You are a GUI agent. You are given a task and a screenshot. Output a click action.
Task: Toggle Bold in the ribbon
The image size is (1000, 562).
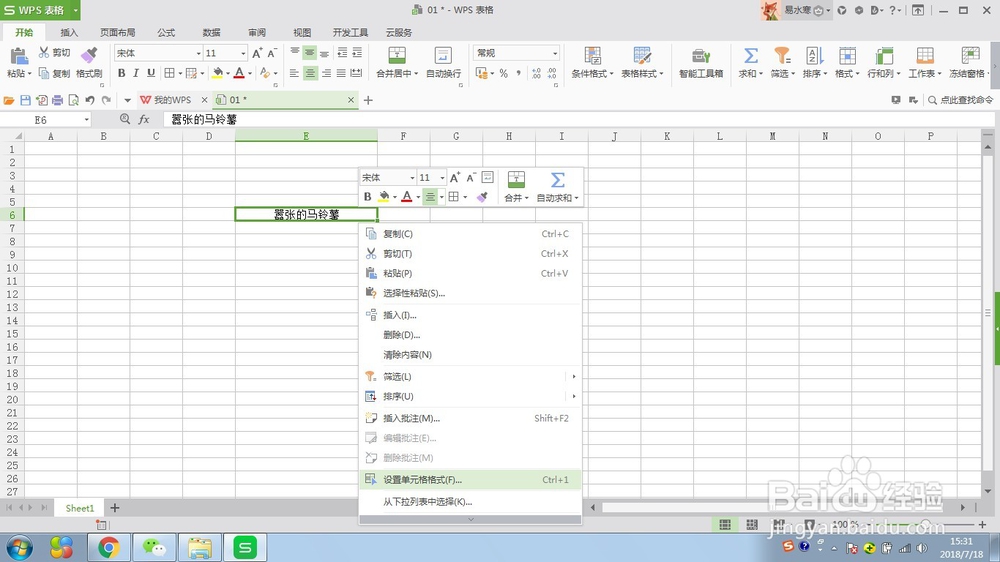click(x=121, y=73)
